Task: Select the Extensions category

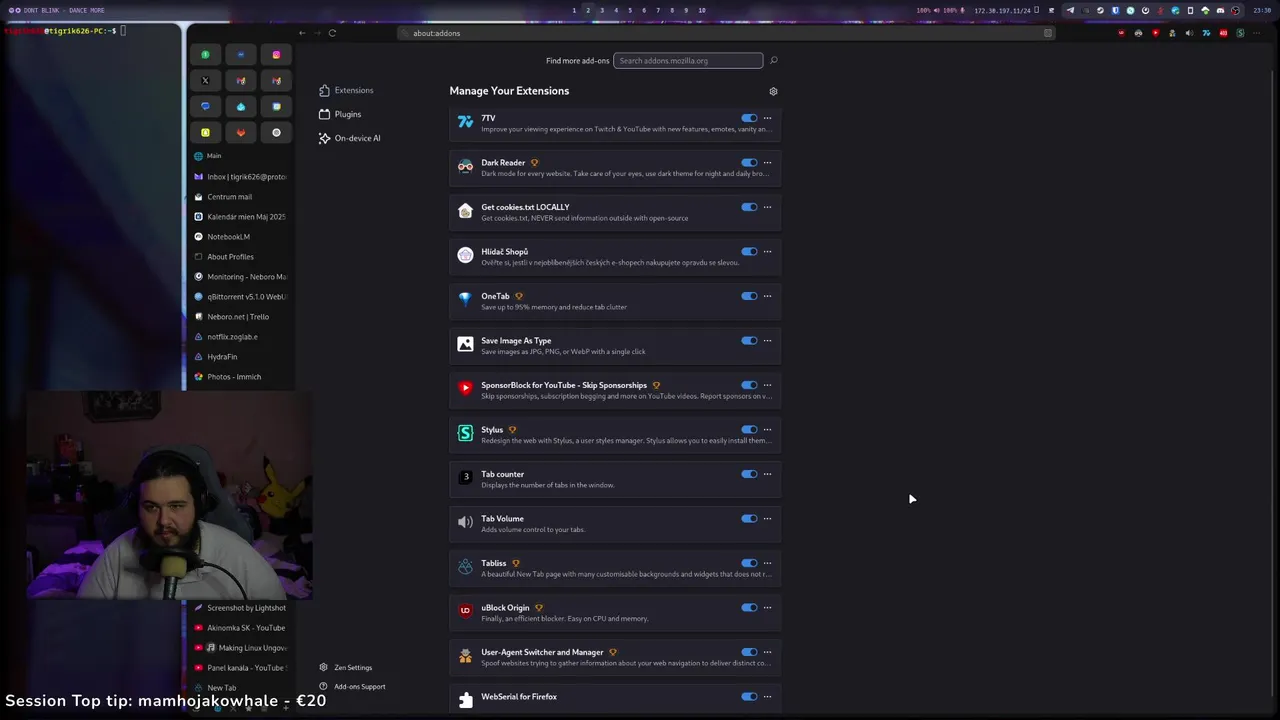Action: point(346,90)
